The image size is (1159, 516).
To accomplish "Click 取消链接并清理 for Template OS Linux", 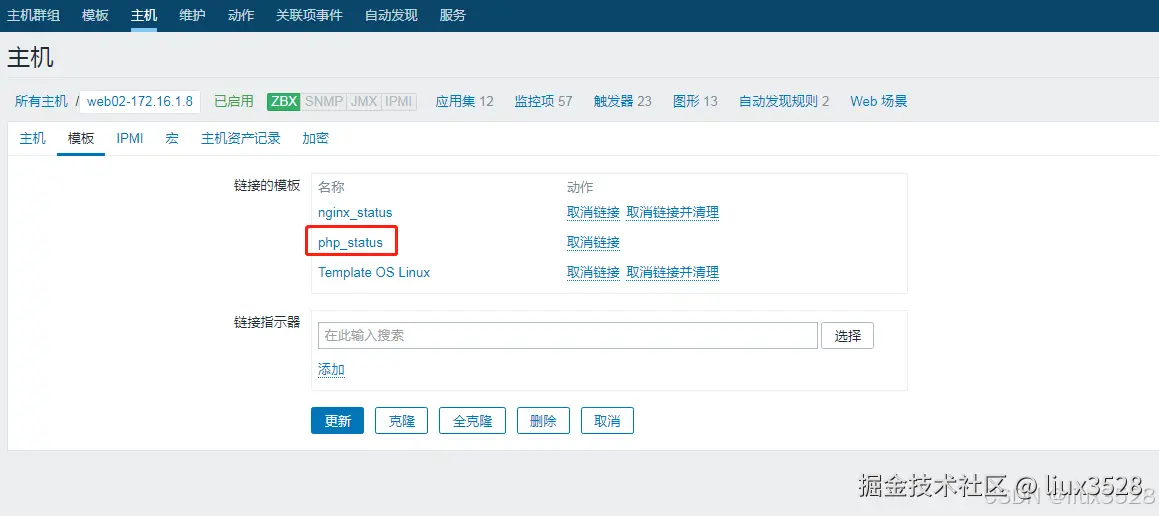I will (x=673, y=272).
